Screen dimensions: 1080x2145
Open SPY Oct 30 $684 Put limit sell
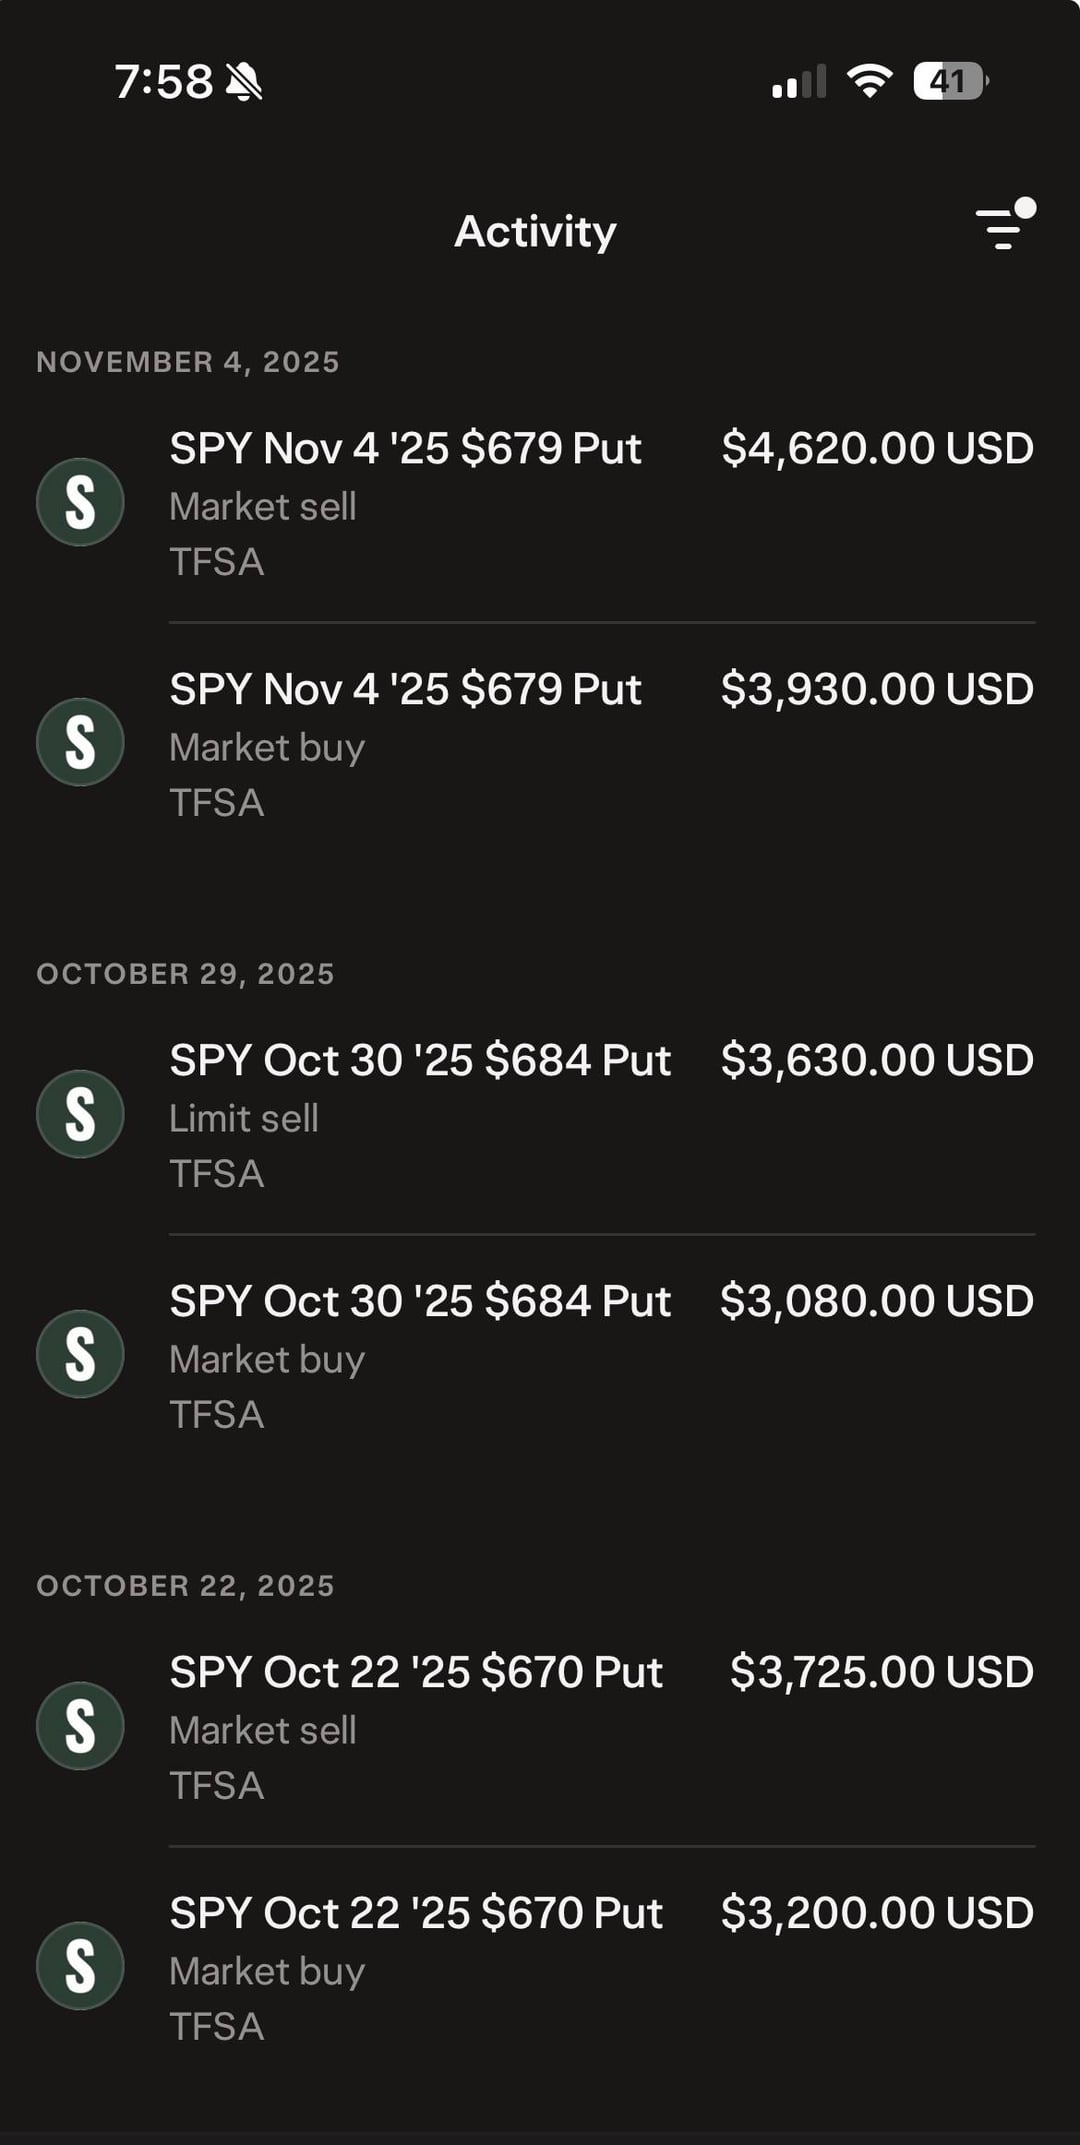click(420, 1061)
